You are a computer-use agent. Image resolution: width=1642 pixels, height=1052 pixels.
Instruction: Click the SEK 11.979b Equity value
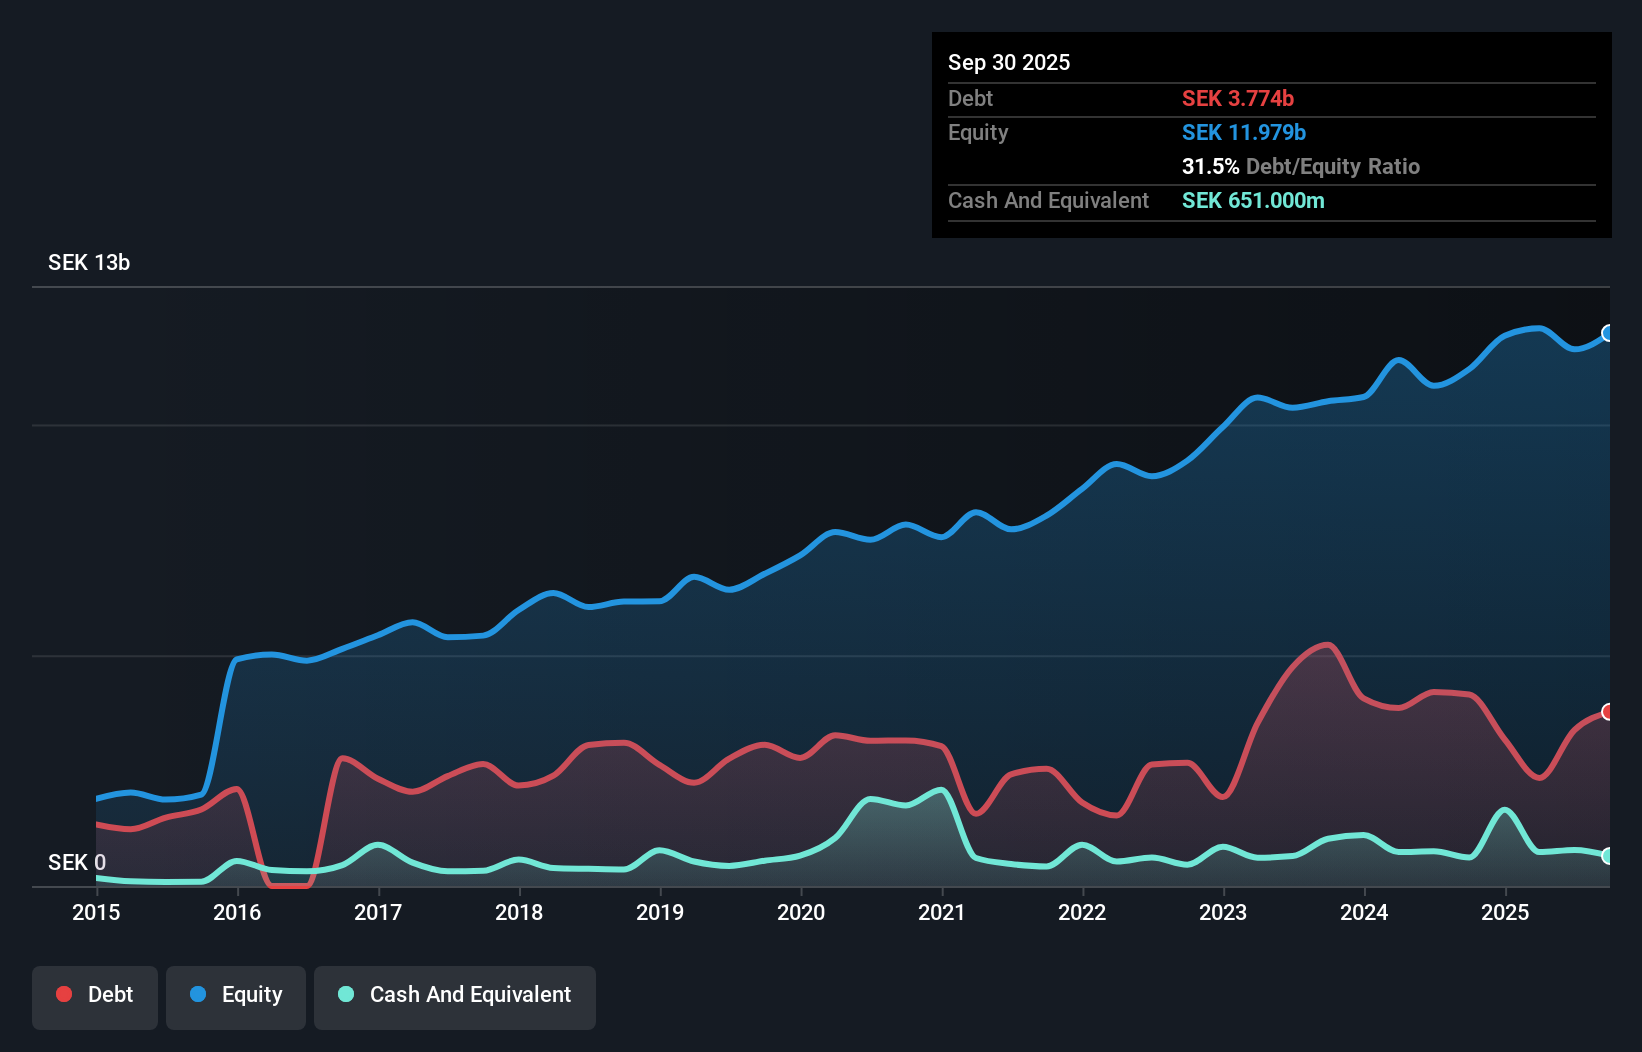click(1243, 132)
